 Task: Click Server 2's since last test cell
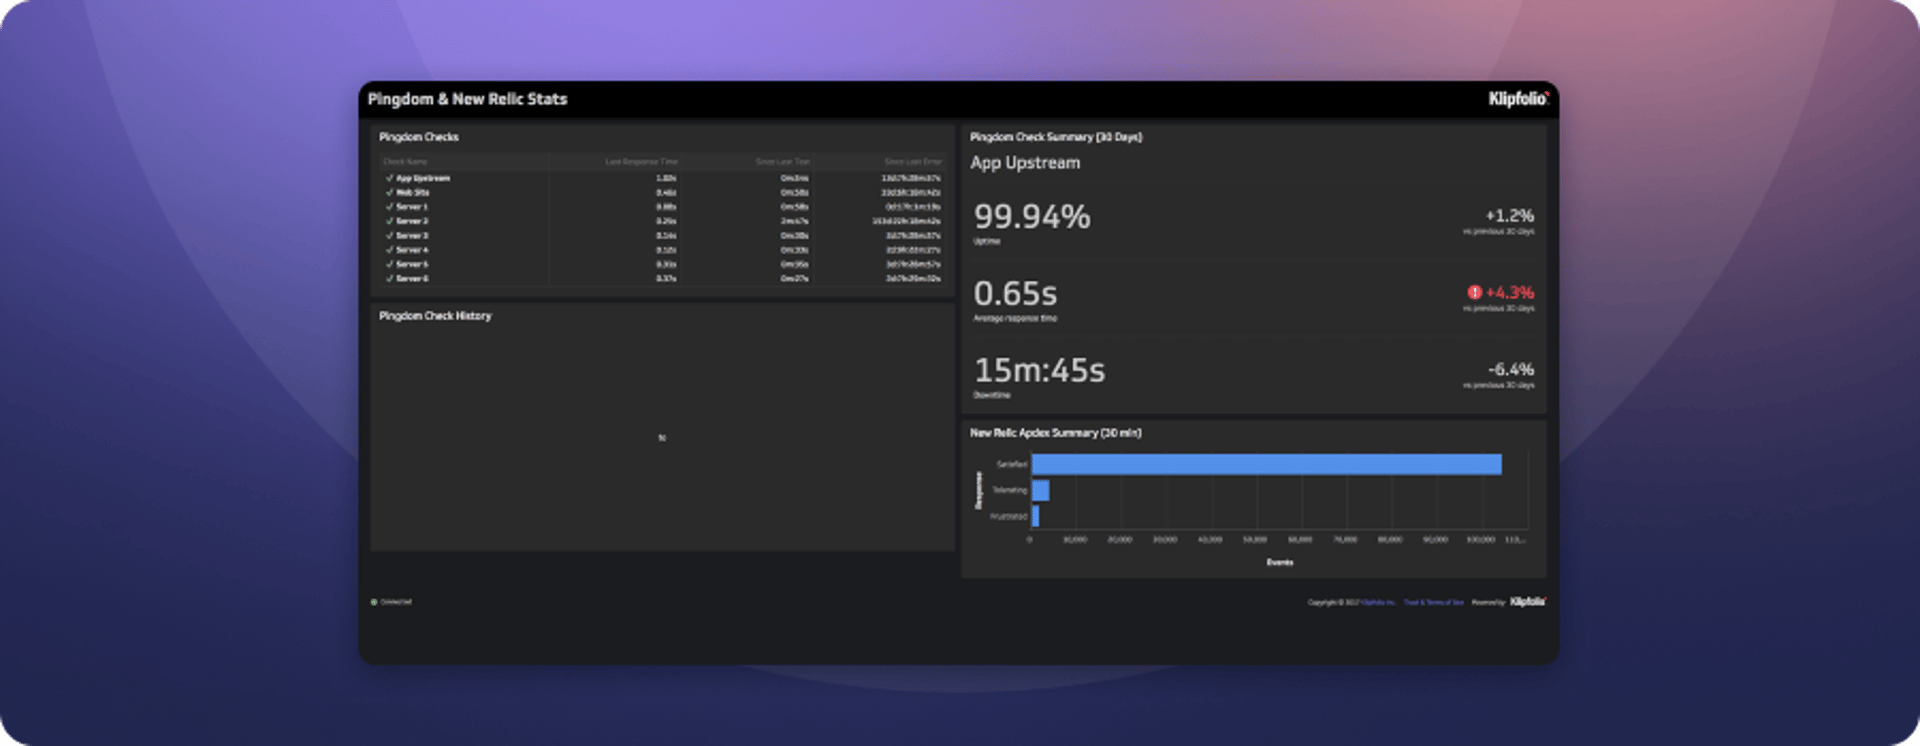tap(795, 221)
